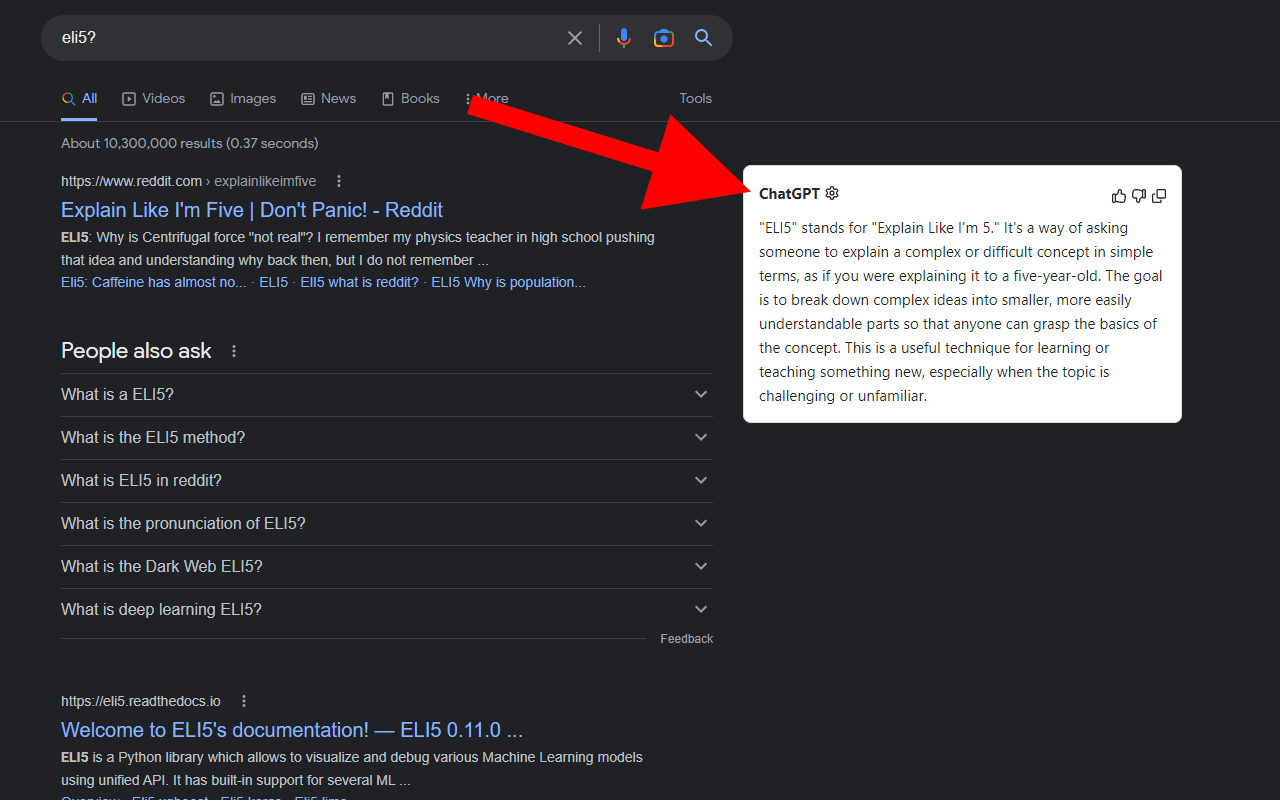
Task: Open the News results tab
Action: (x=329, y=98)
